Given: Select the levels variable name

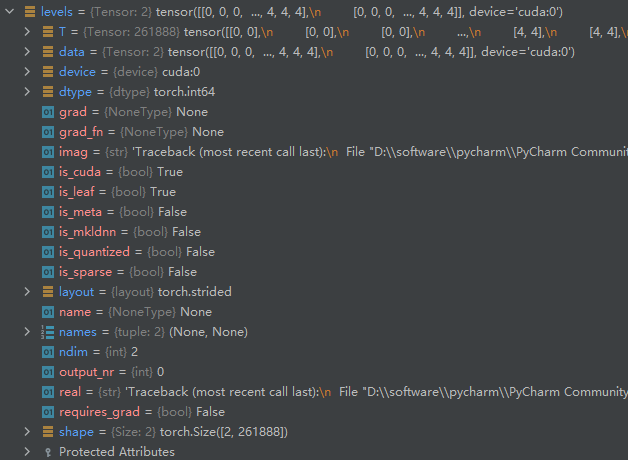Looking at the screenshot, I should [56, 12].
